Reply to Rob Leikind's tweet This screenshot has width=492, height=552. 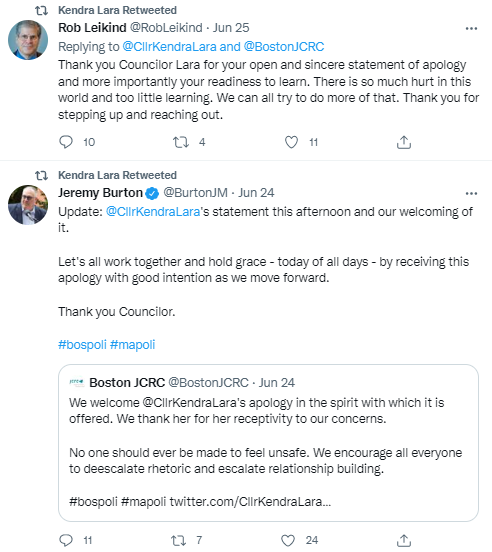(66, 142)
